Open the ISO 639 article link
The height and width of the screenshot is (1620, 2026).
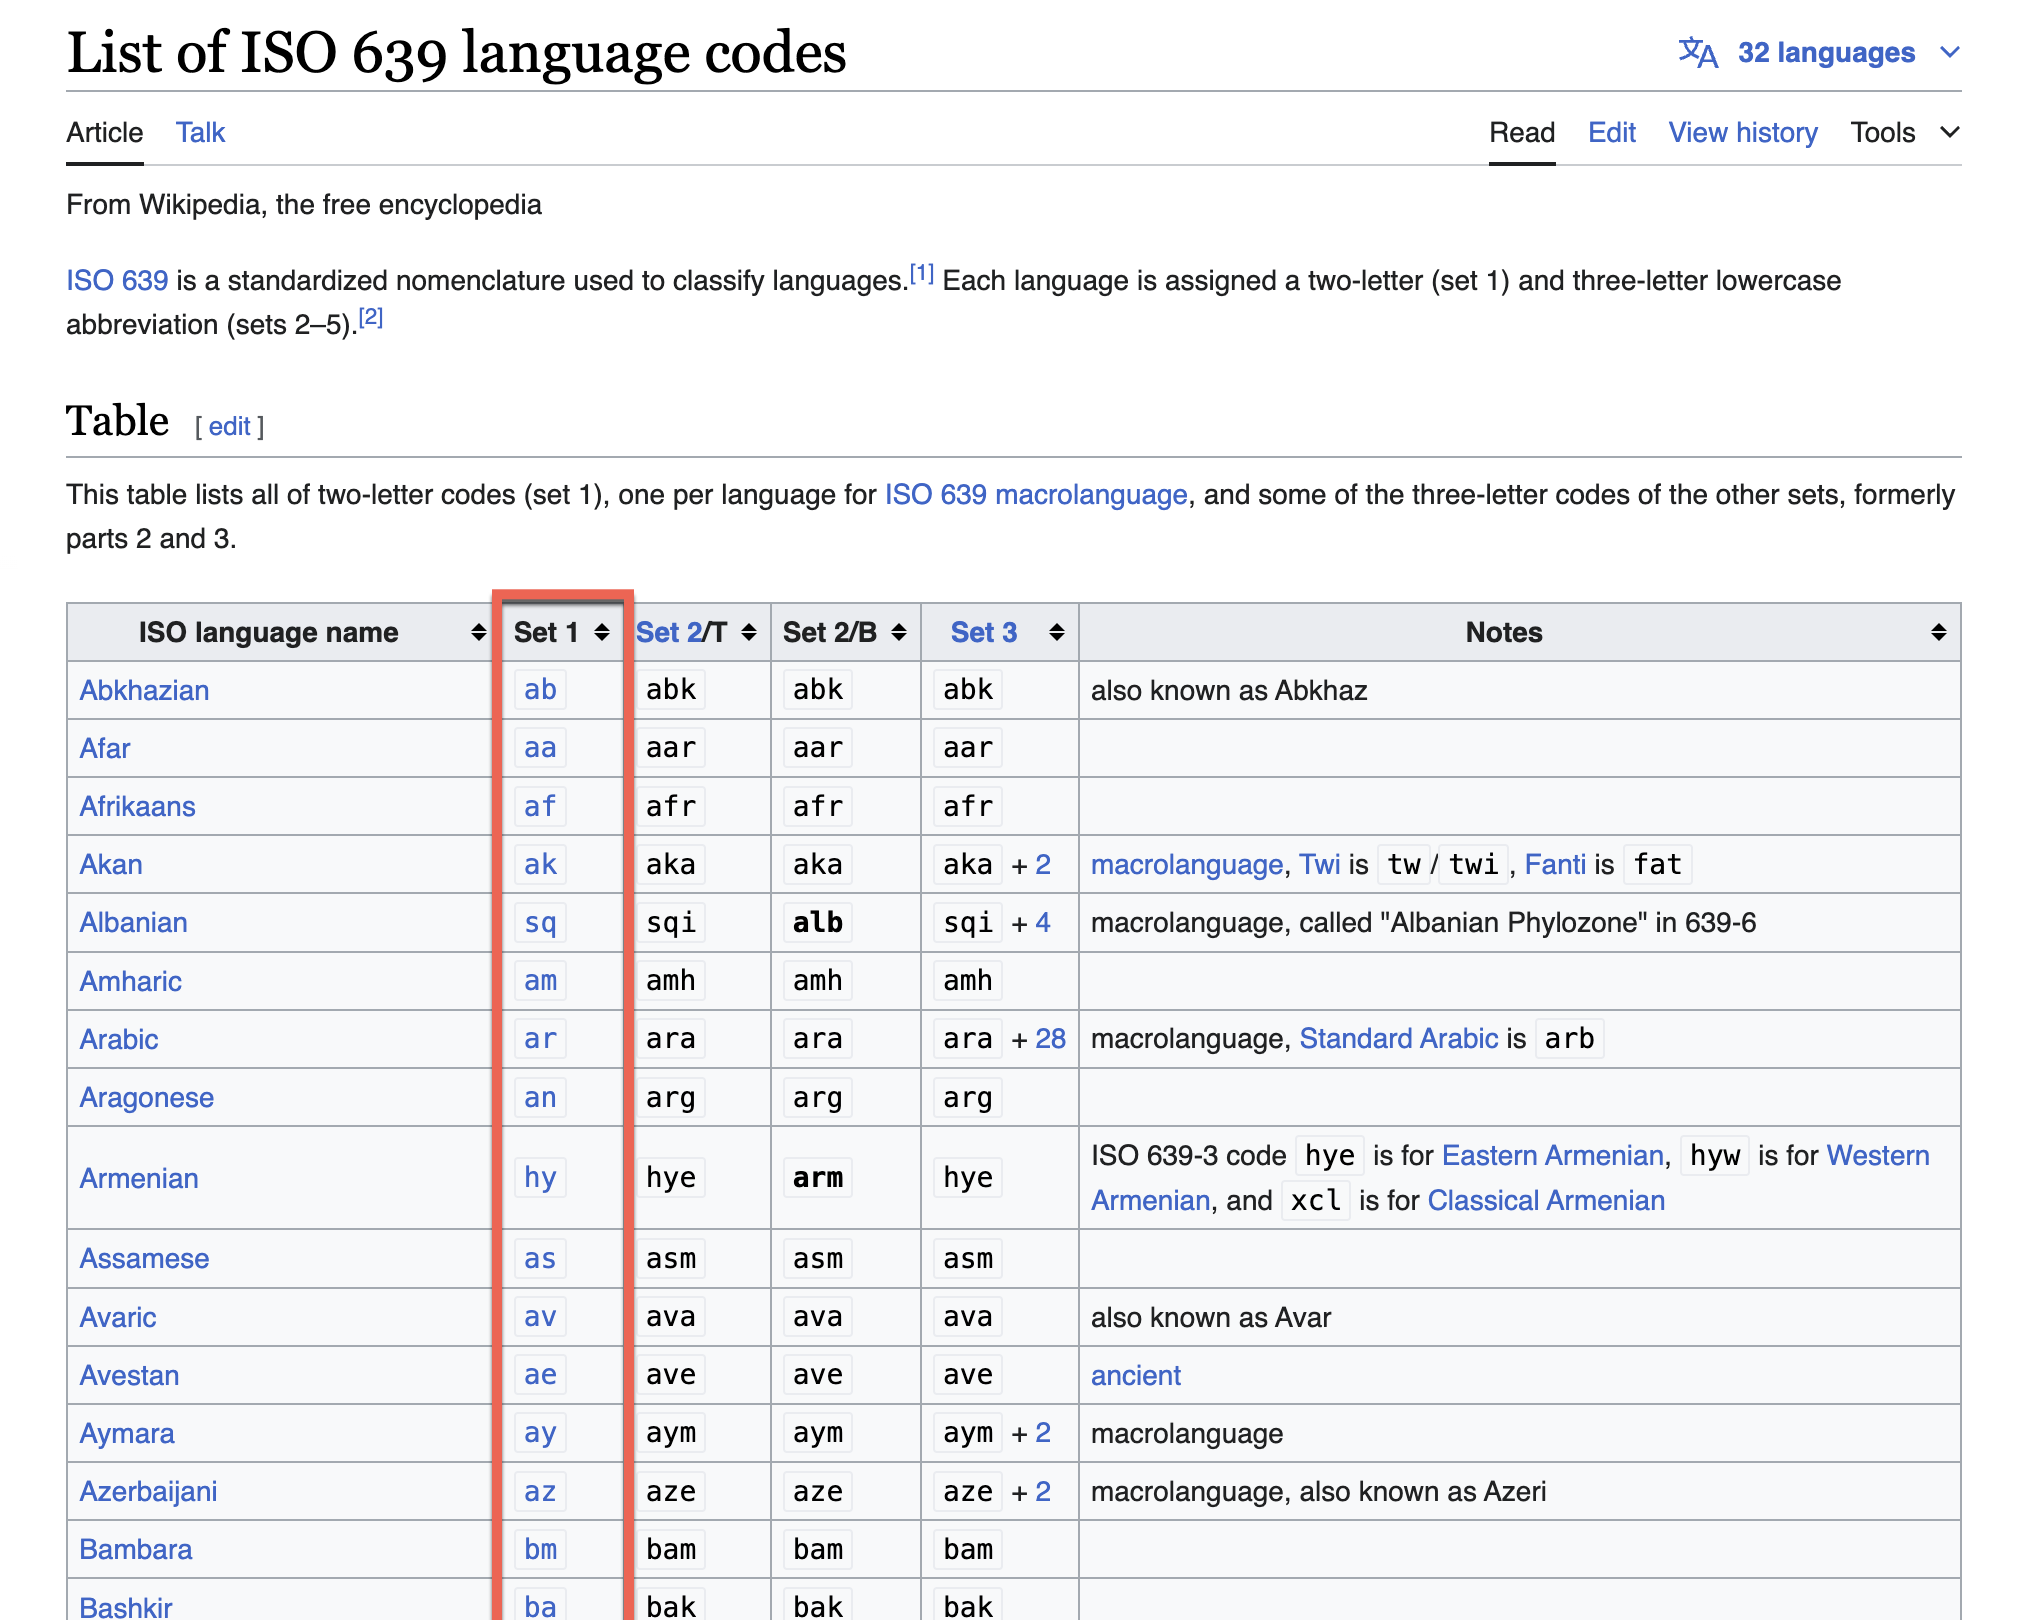click(x=116, y=281)
